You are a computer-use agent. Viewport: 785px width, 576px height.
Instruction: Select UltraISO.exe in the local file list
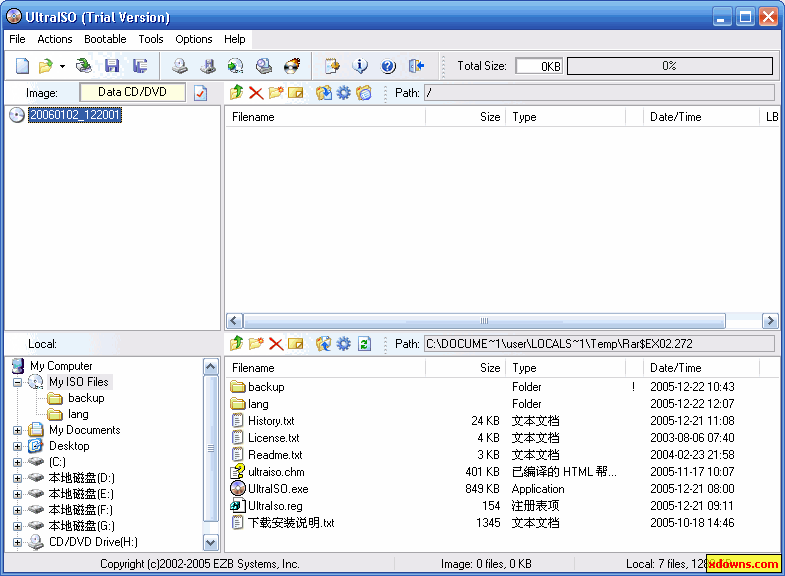click(278, 489)
